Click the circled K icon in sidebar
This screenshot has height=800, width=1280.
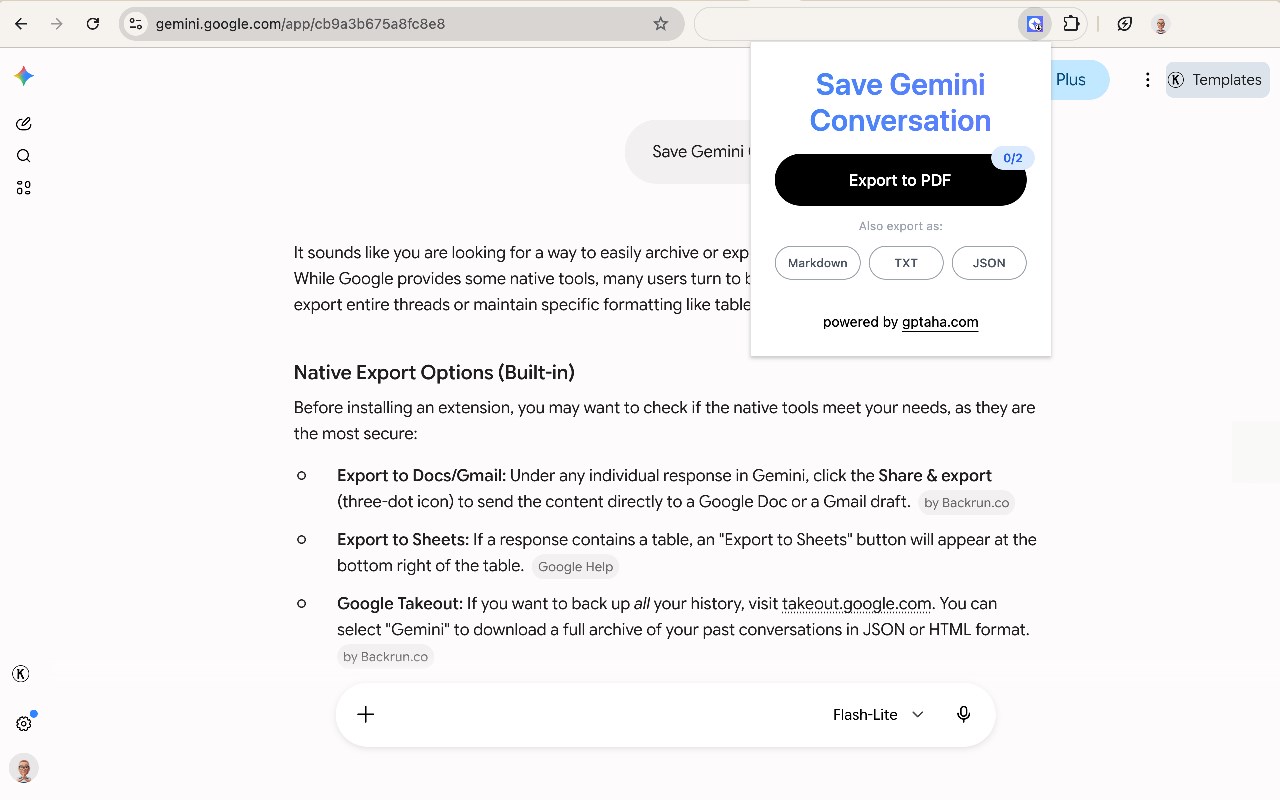pos(20,674)
